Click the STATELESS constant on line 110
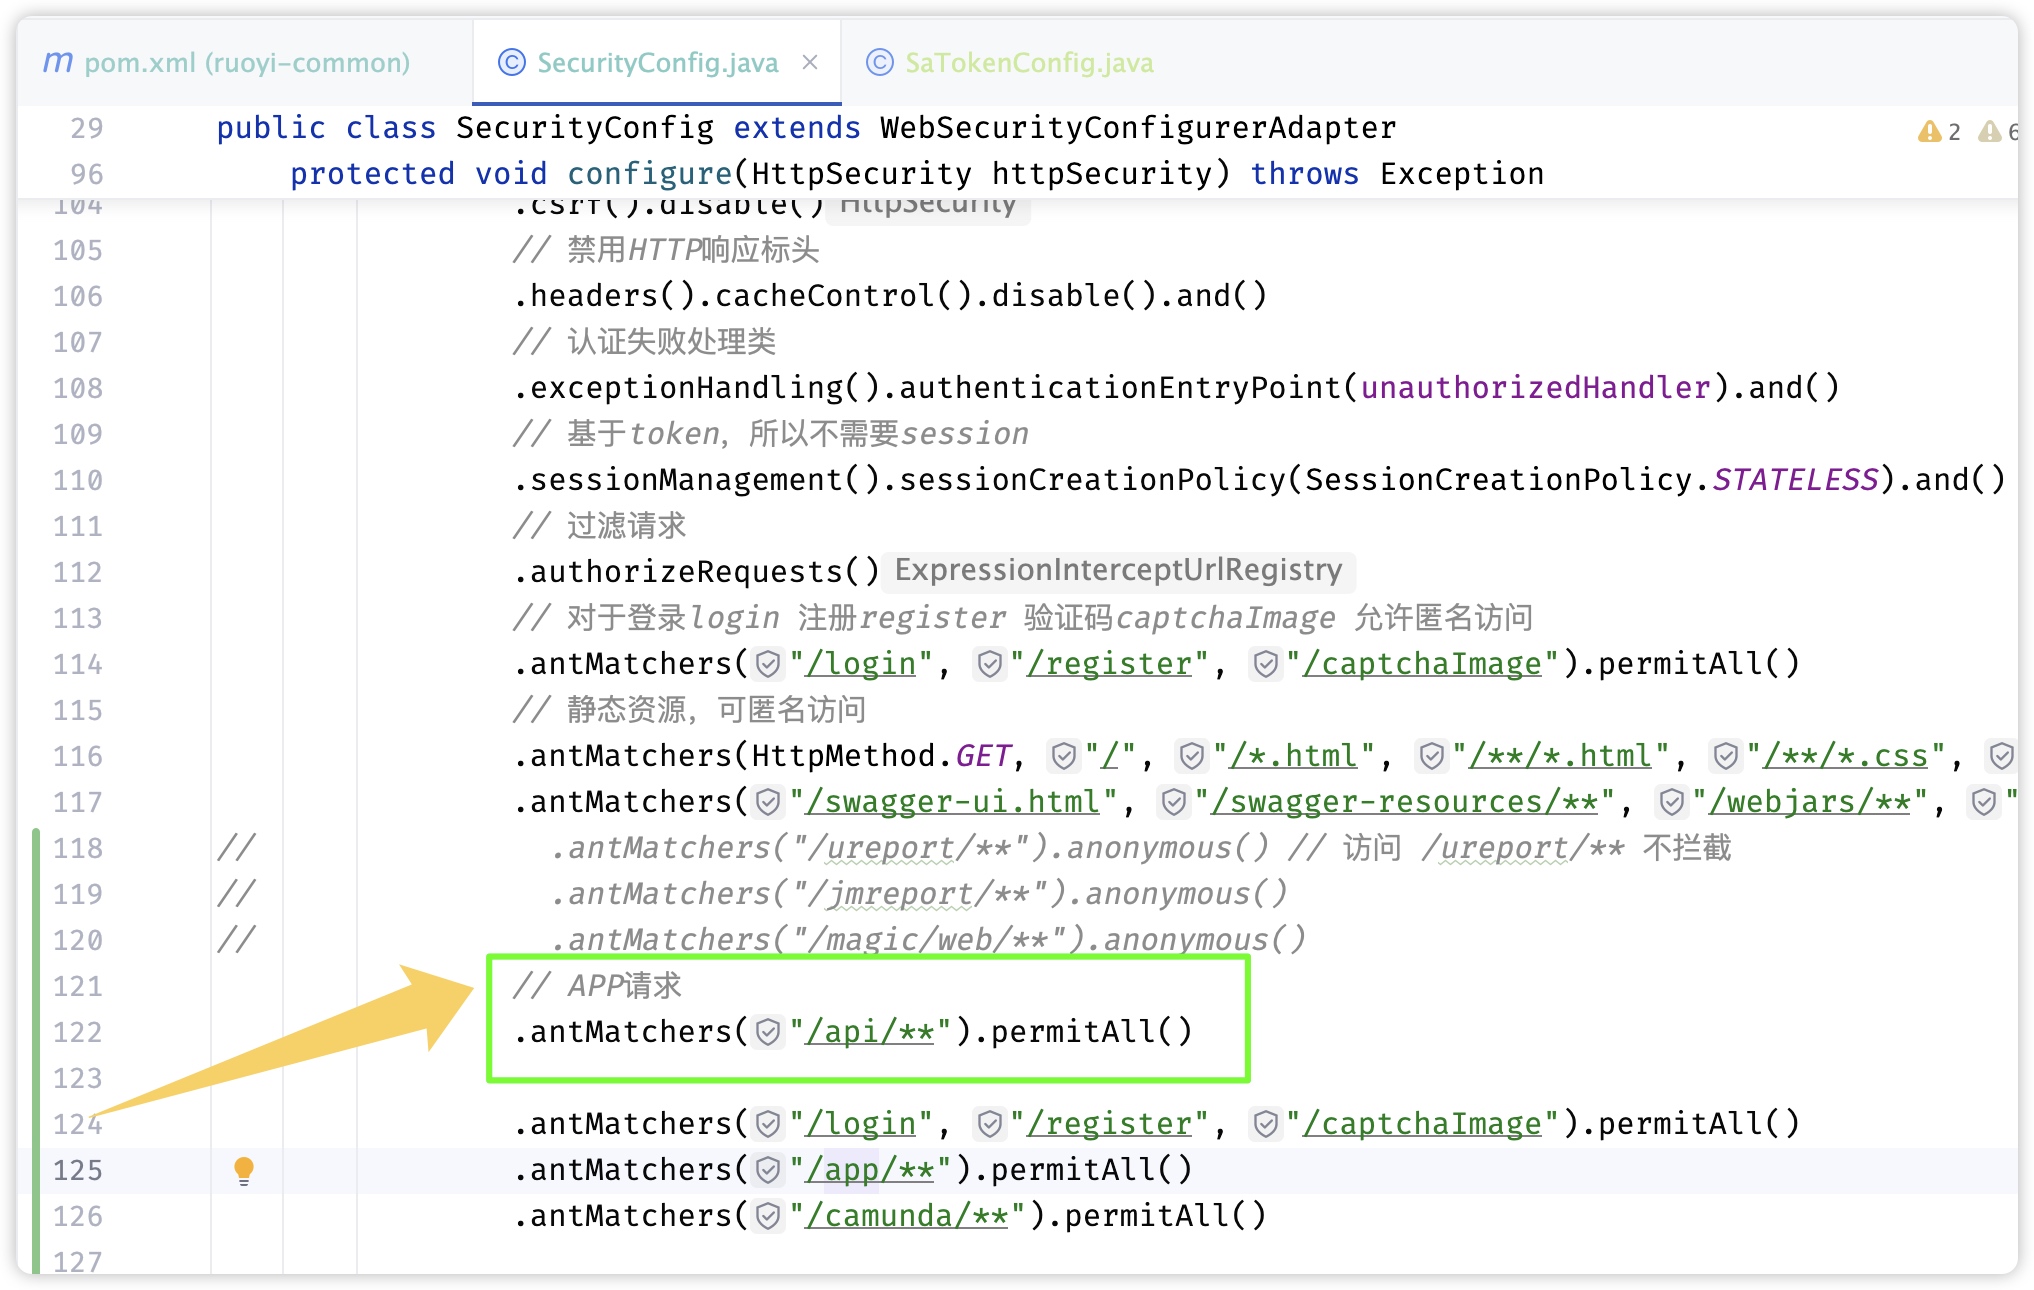 [1796, 480]
